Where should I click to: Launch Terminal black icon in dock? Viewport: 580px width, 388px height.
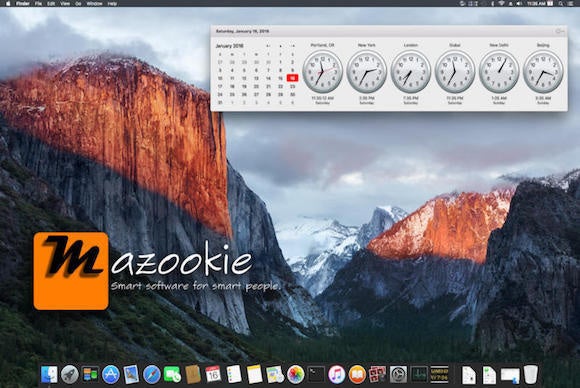point(316,375)
